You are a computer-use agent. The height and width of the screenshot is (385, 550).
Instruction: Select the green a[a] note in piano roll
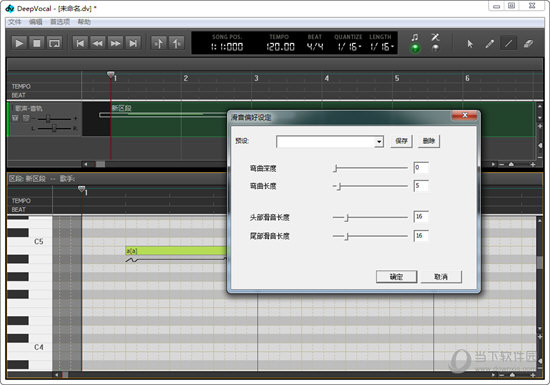pos(177,250)
